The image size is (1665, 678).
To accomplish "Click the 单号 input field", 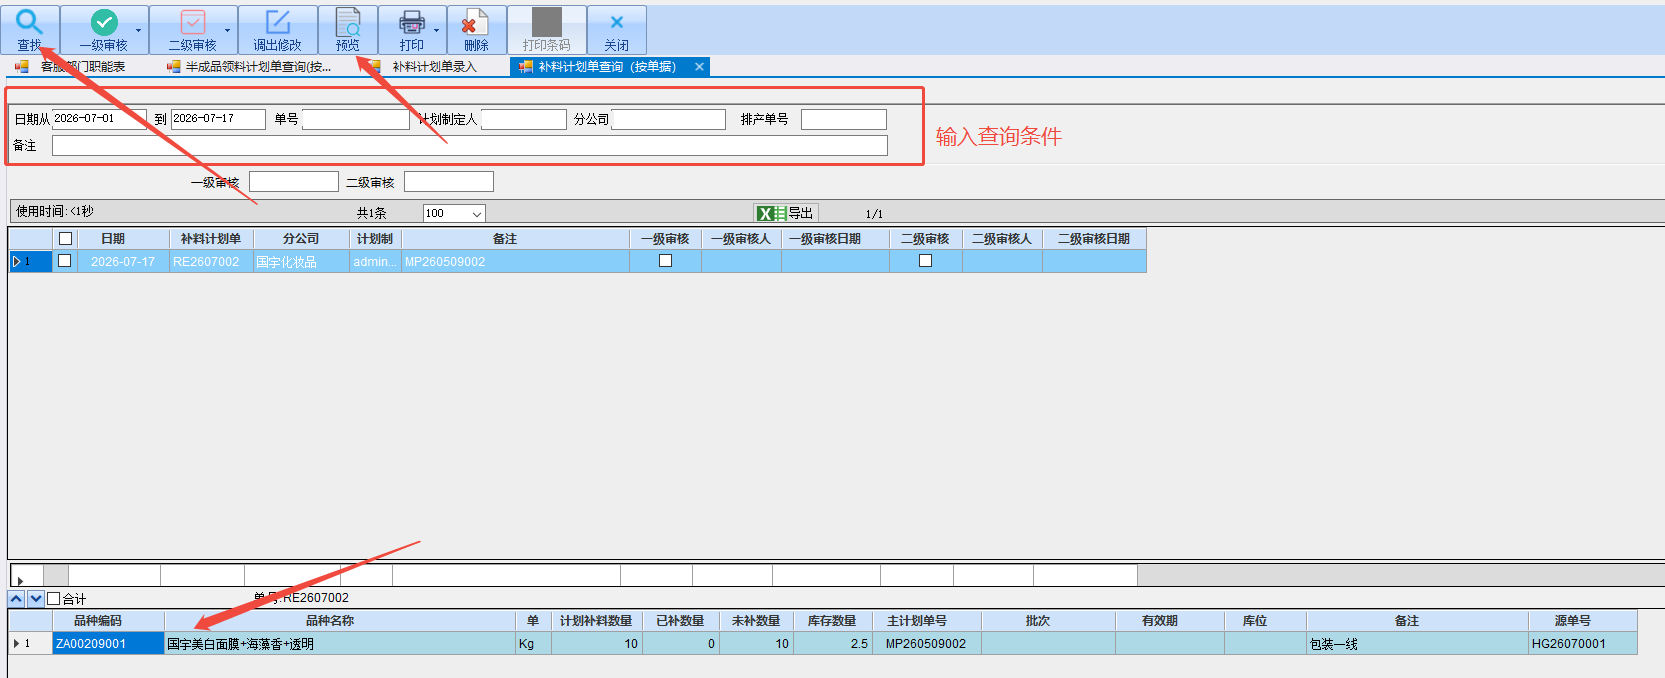I will (356, 119).
